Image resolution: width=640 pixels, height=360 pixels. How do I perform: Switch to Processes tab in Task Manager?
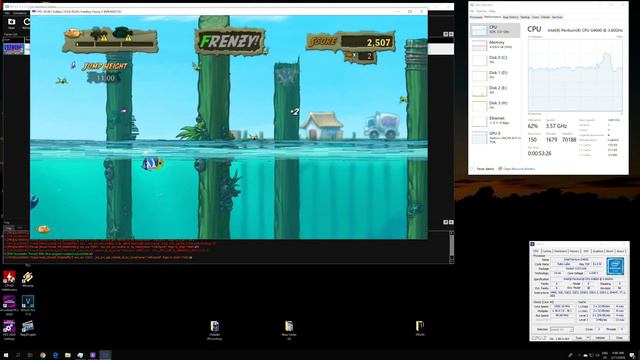[476, 17]
